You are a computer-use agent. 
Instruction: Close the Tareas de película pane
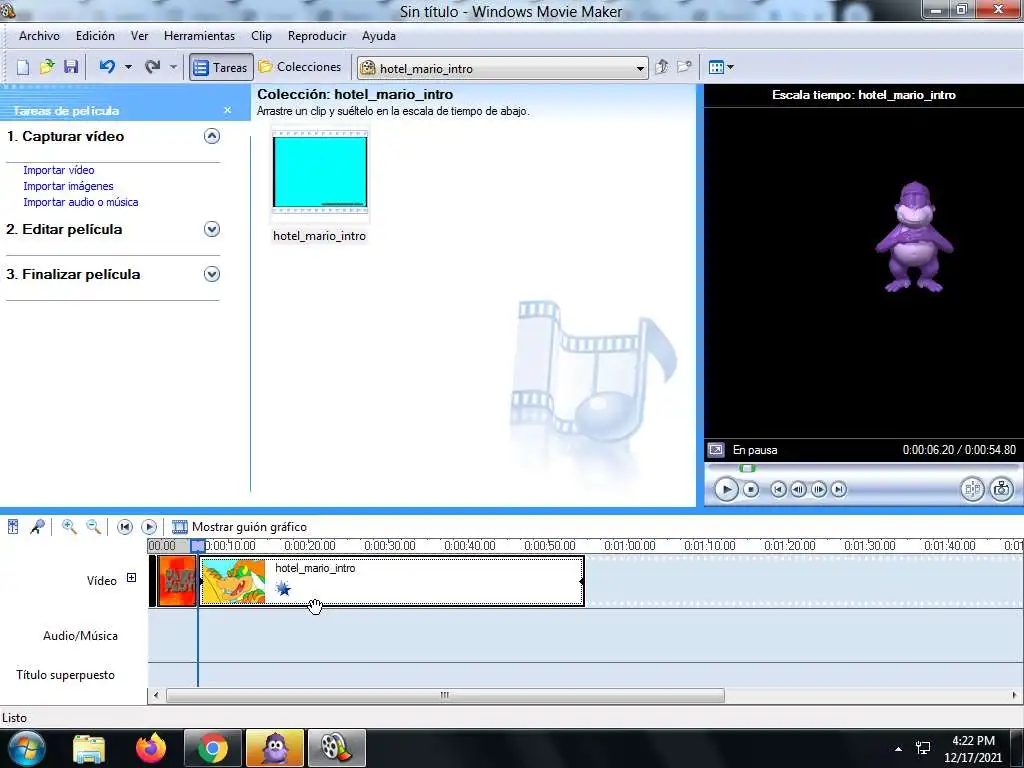(x=227, y=110)
